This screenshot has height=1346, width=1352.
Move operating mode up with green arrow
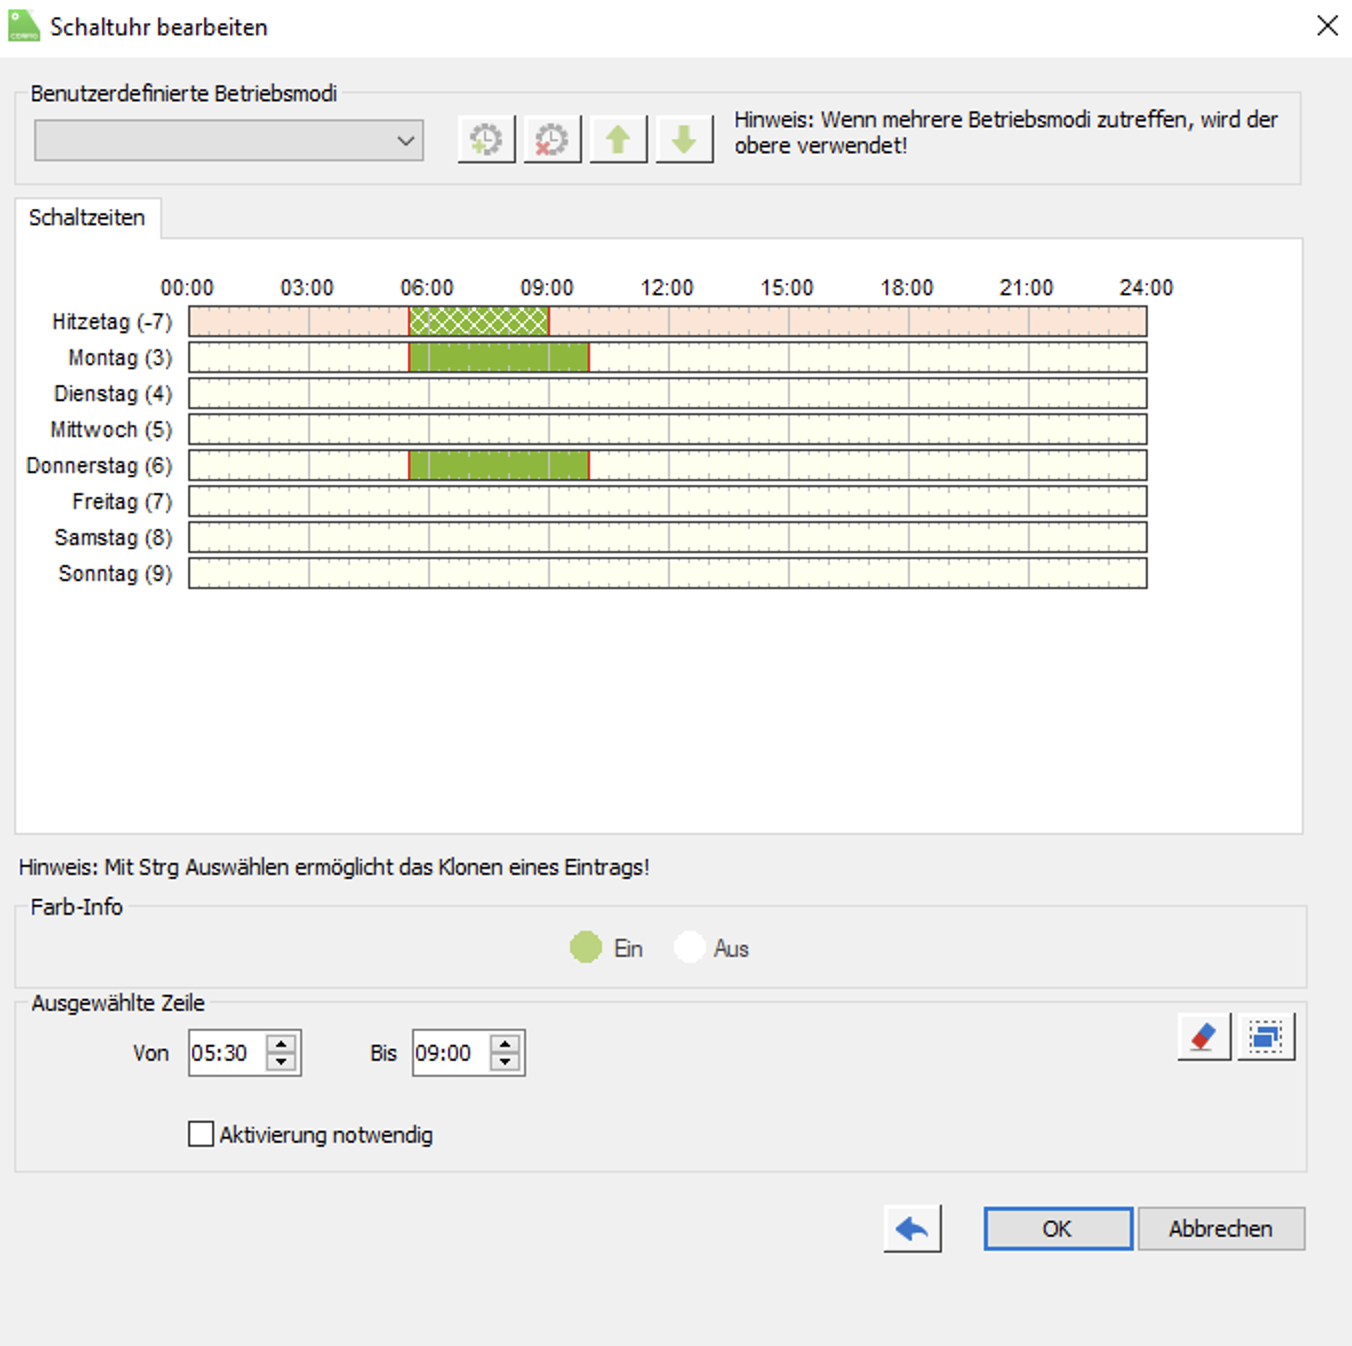pyautogui.click(x=618, y=139)
